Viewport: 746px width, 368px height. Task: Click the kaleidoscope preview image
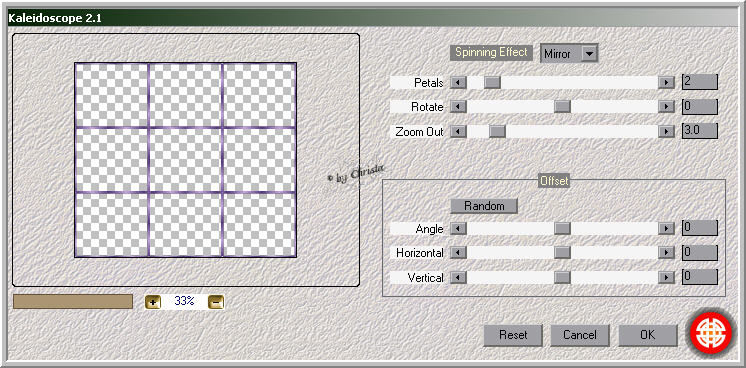(186, 160)
